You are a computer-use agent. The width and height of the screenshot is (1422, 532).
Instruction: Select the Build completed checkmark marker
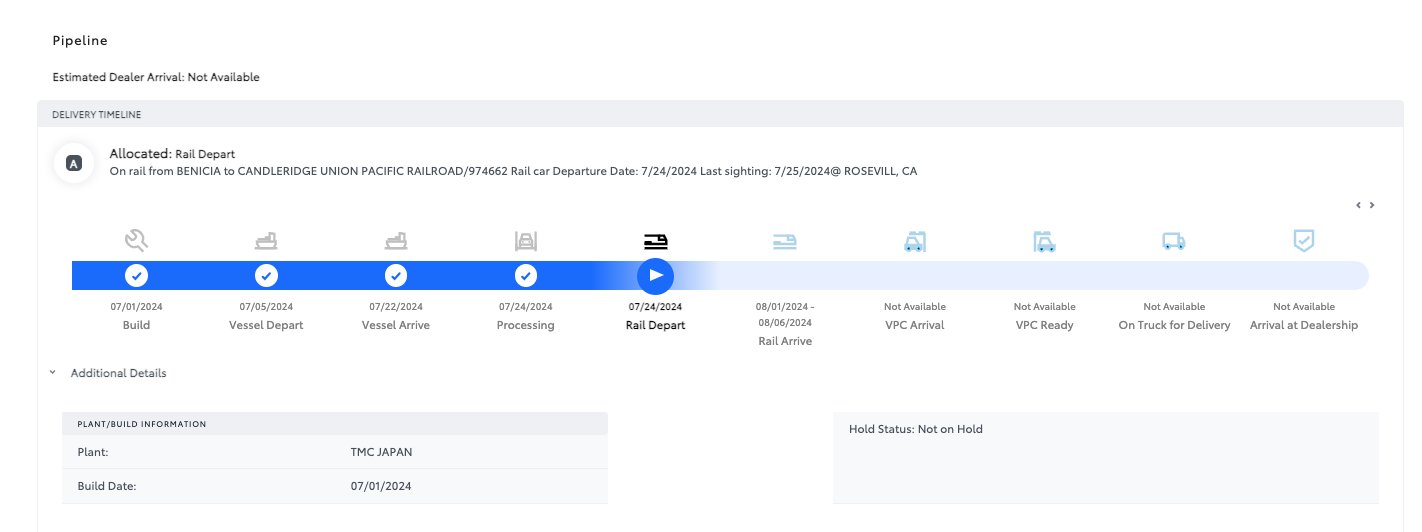pos(136,275)
